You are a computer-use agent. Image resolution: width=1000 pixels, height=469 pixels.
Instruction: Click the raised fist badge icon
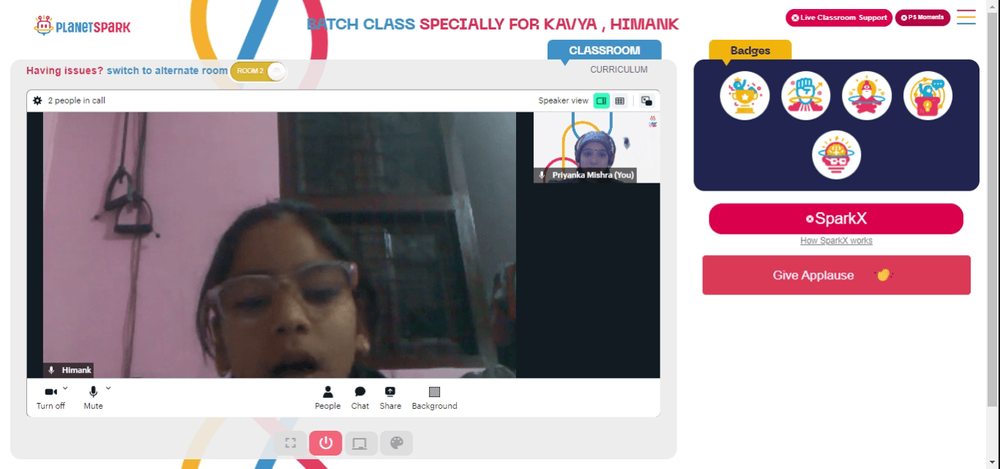point(805,96)
